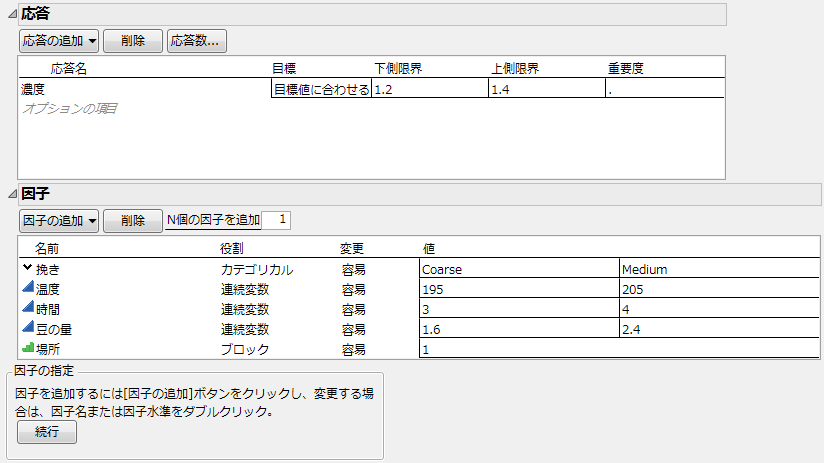824x463 pixels.
Task: Select the 195 temperature value
Action: [x=519, y=289]
